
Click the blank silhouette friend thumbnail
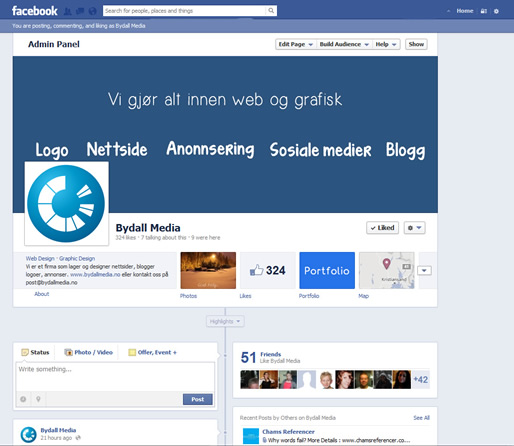tap(307, 379)
